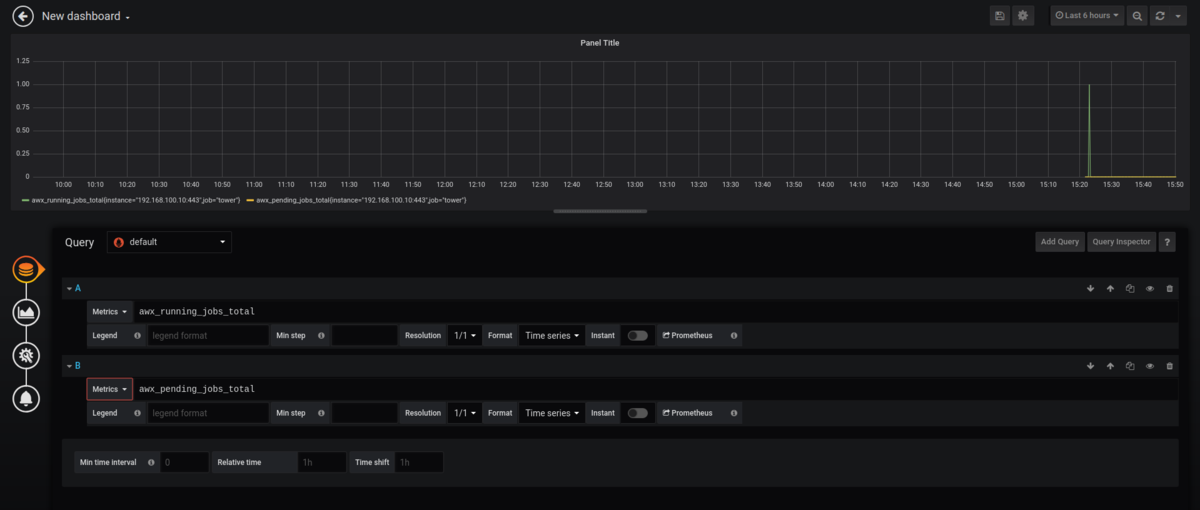Delete query A with the trash icon

click(1169, 288)
